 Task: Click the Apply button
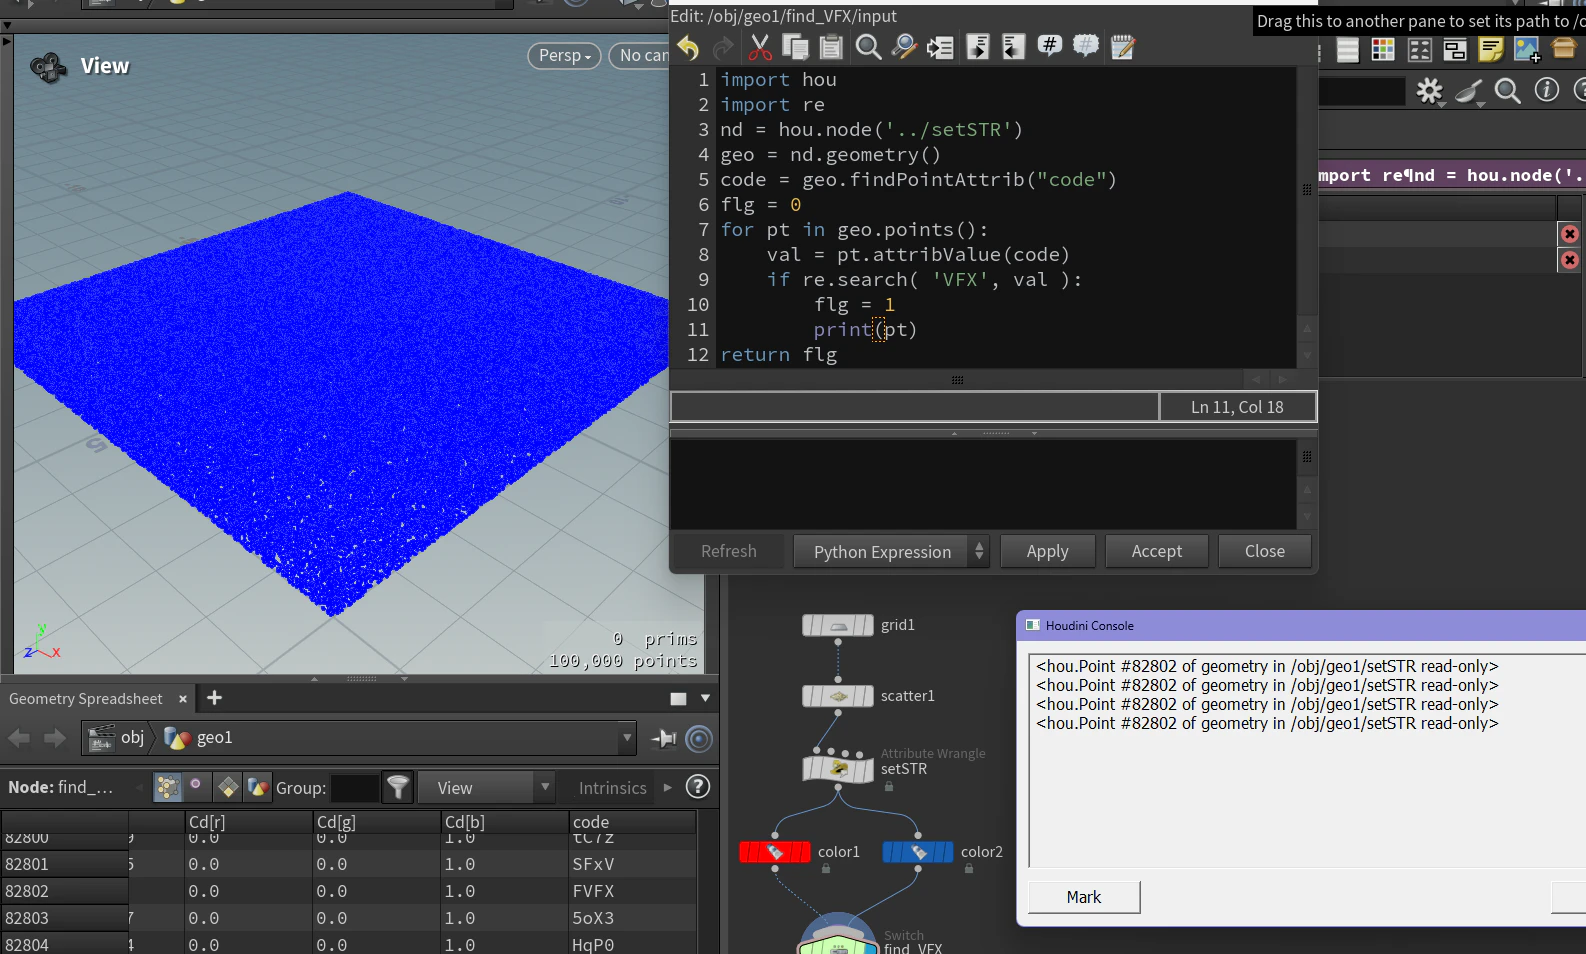pos(1047,552)
